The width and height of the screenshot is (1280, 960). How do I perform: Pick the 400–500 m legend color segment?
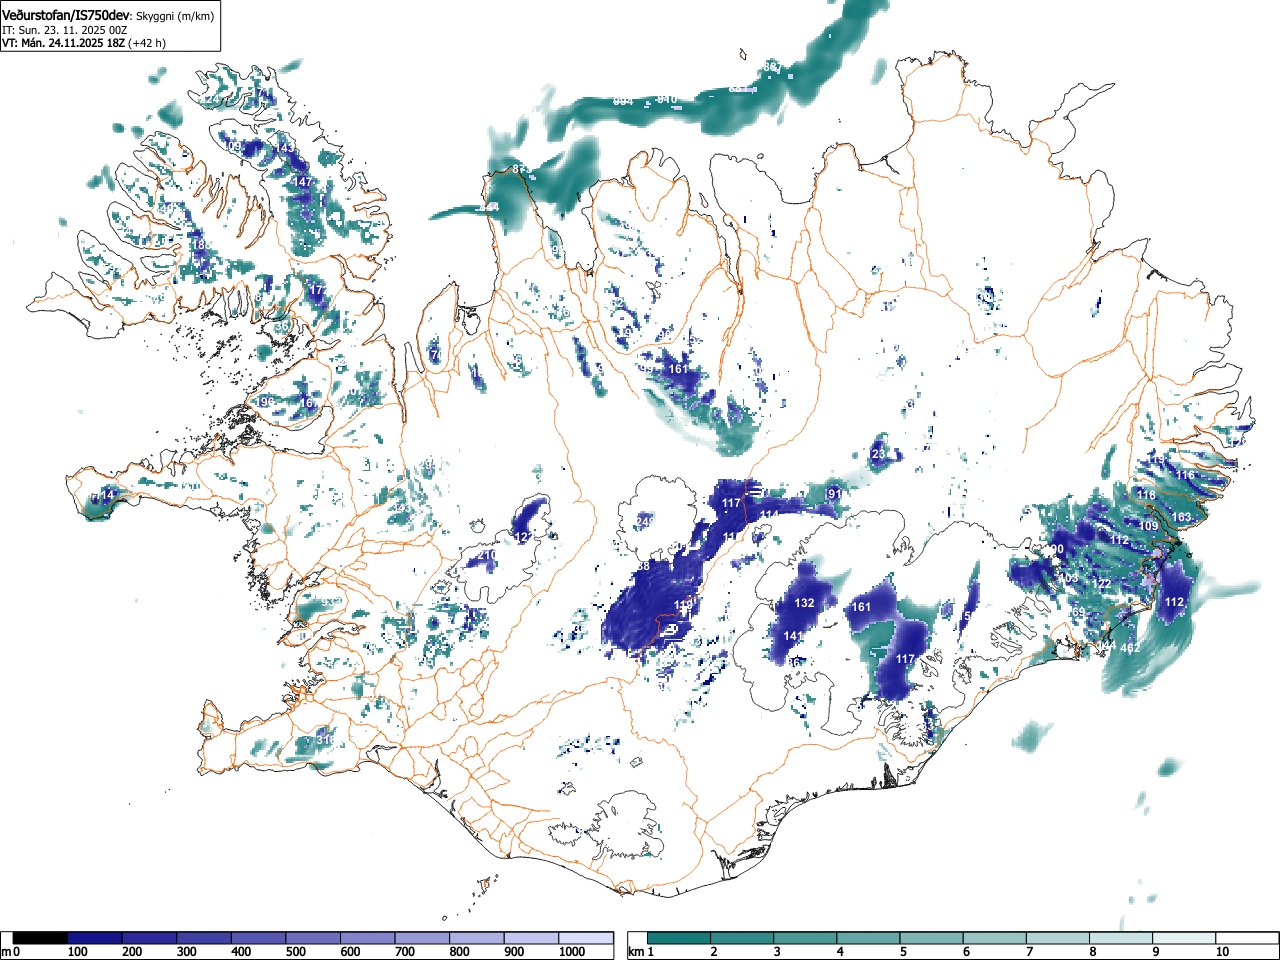[x=259, y=938]
